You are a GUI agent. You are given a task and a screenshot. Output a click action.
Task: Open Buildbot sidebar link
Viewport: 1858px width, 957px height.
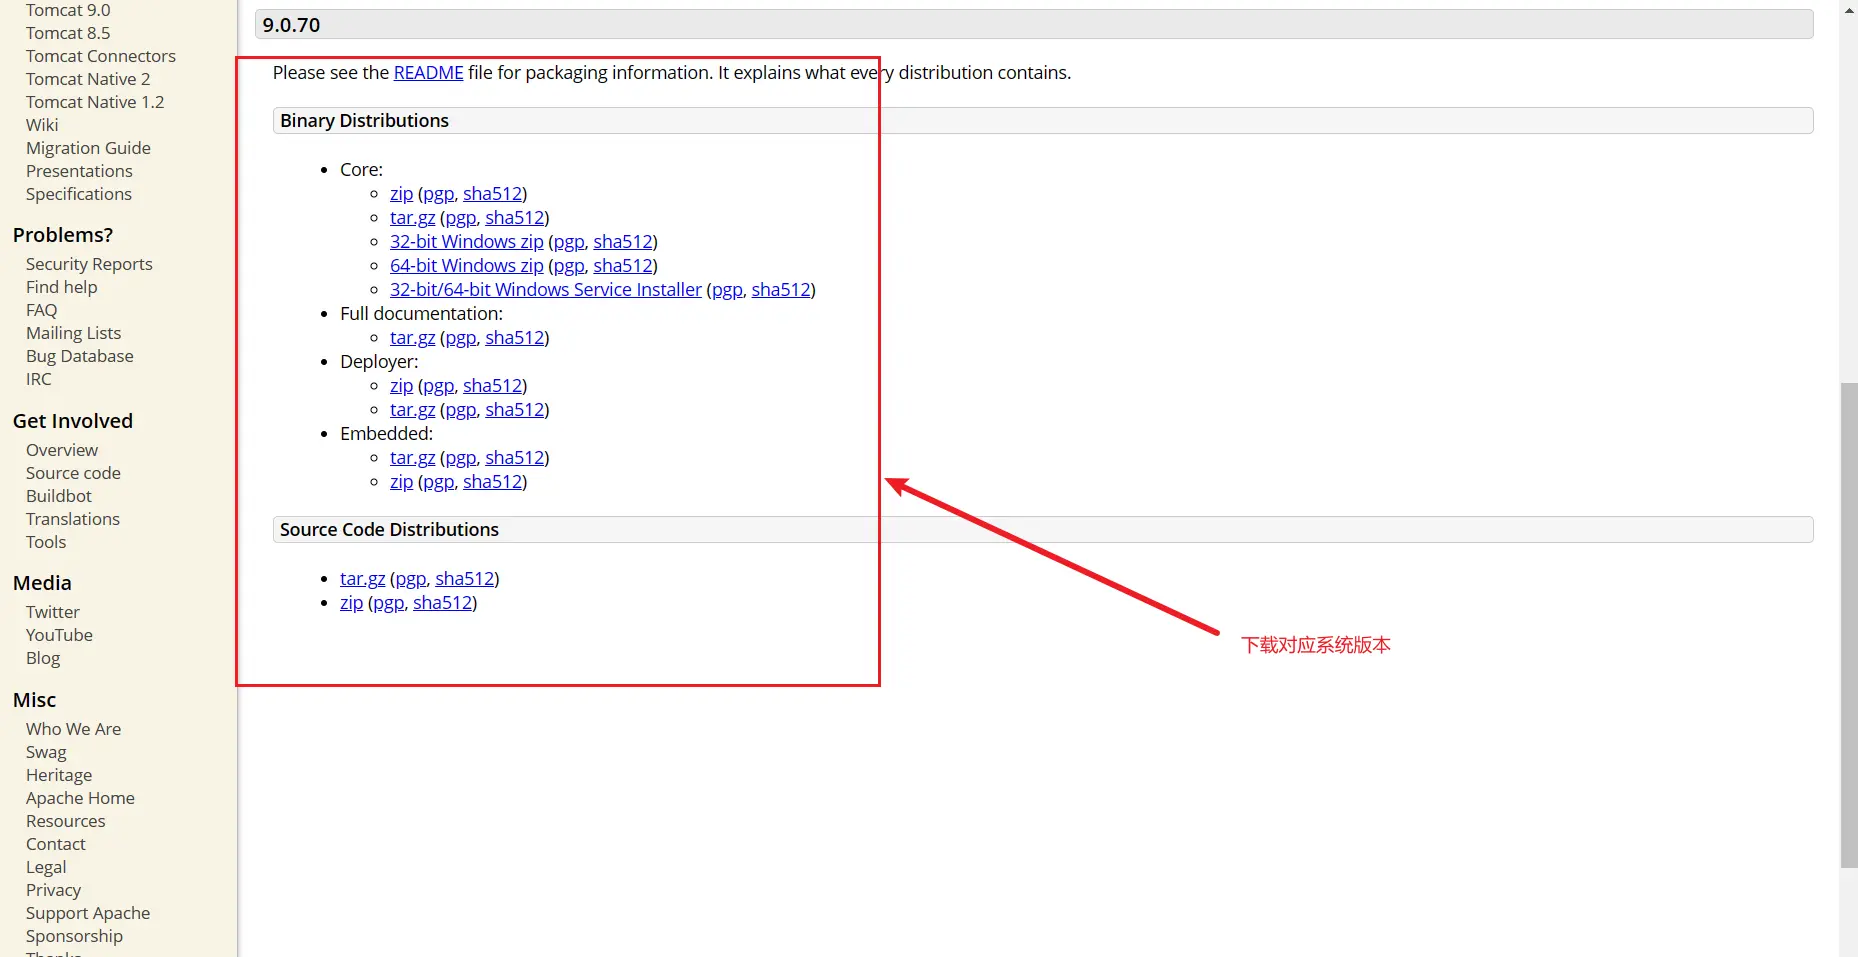[59, 496]
